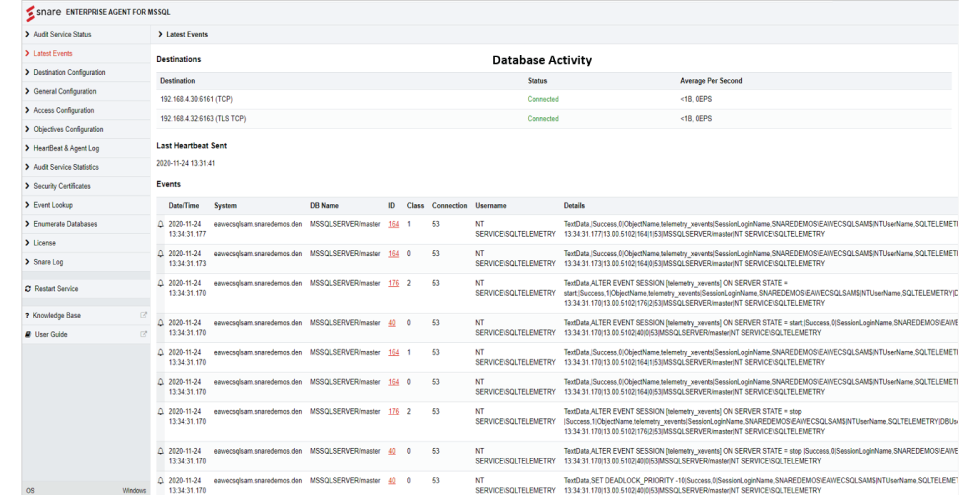The image size is (980, 495).
Task: Open HeartBeat & Agent Log
Action: click(x=66, y=148)
